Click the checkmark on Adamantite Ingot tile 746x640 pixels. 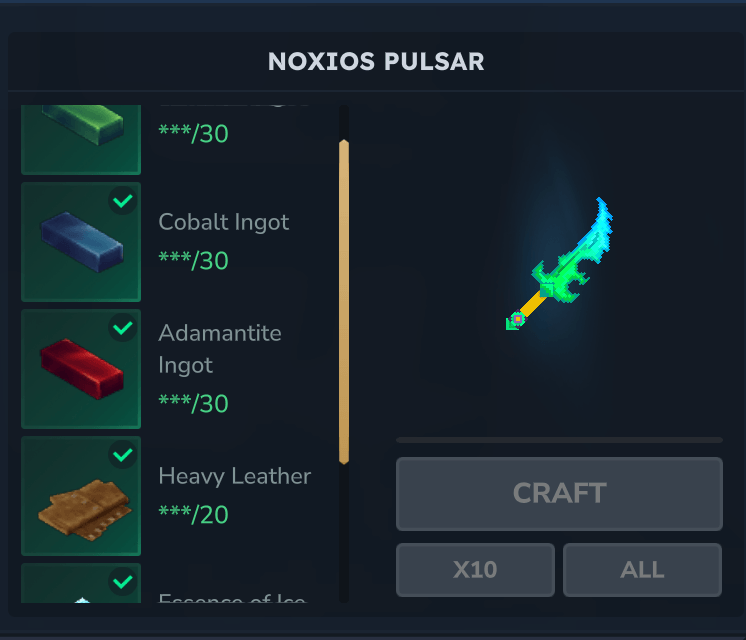(x=123, y=328)
